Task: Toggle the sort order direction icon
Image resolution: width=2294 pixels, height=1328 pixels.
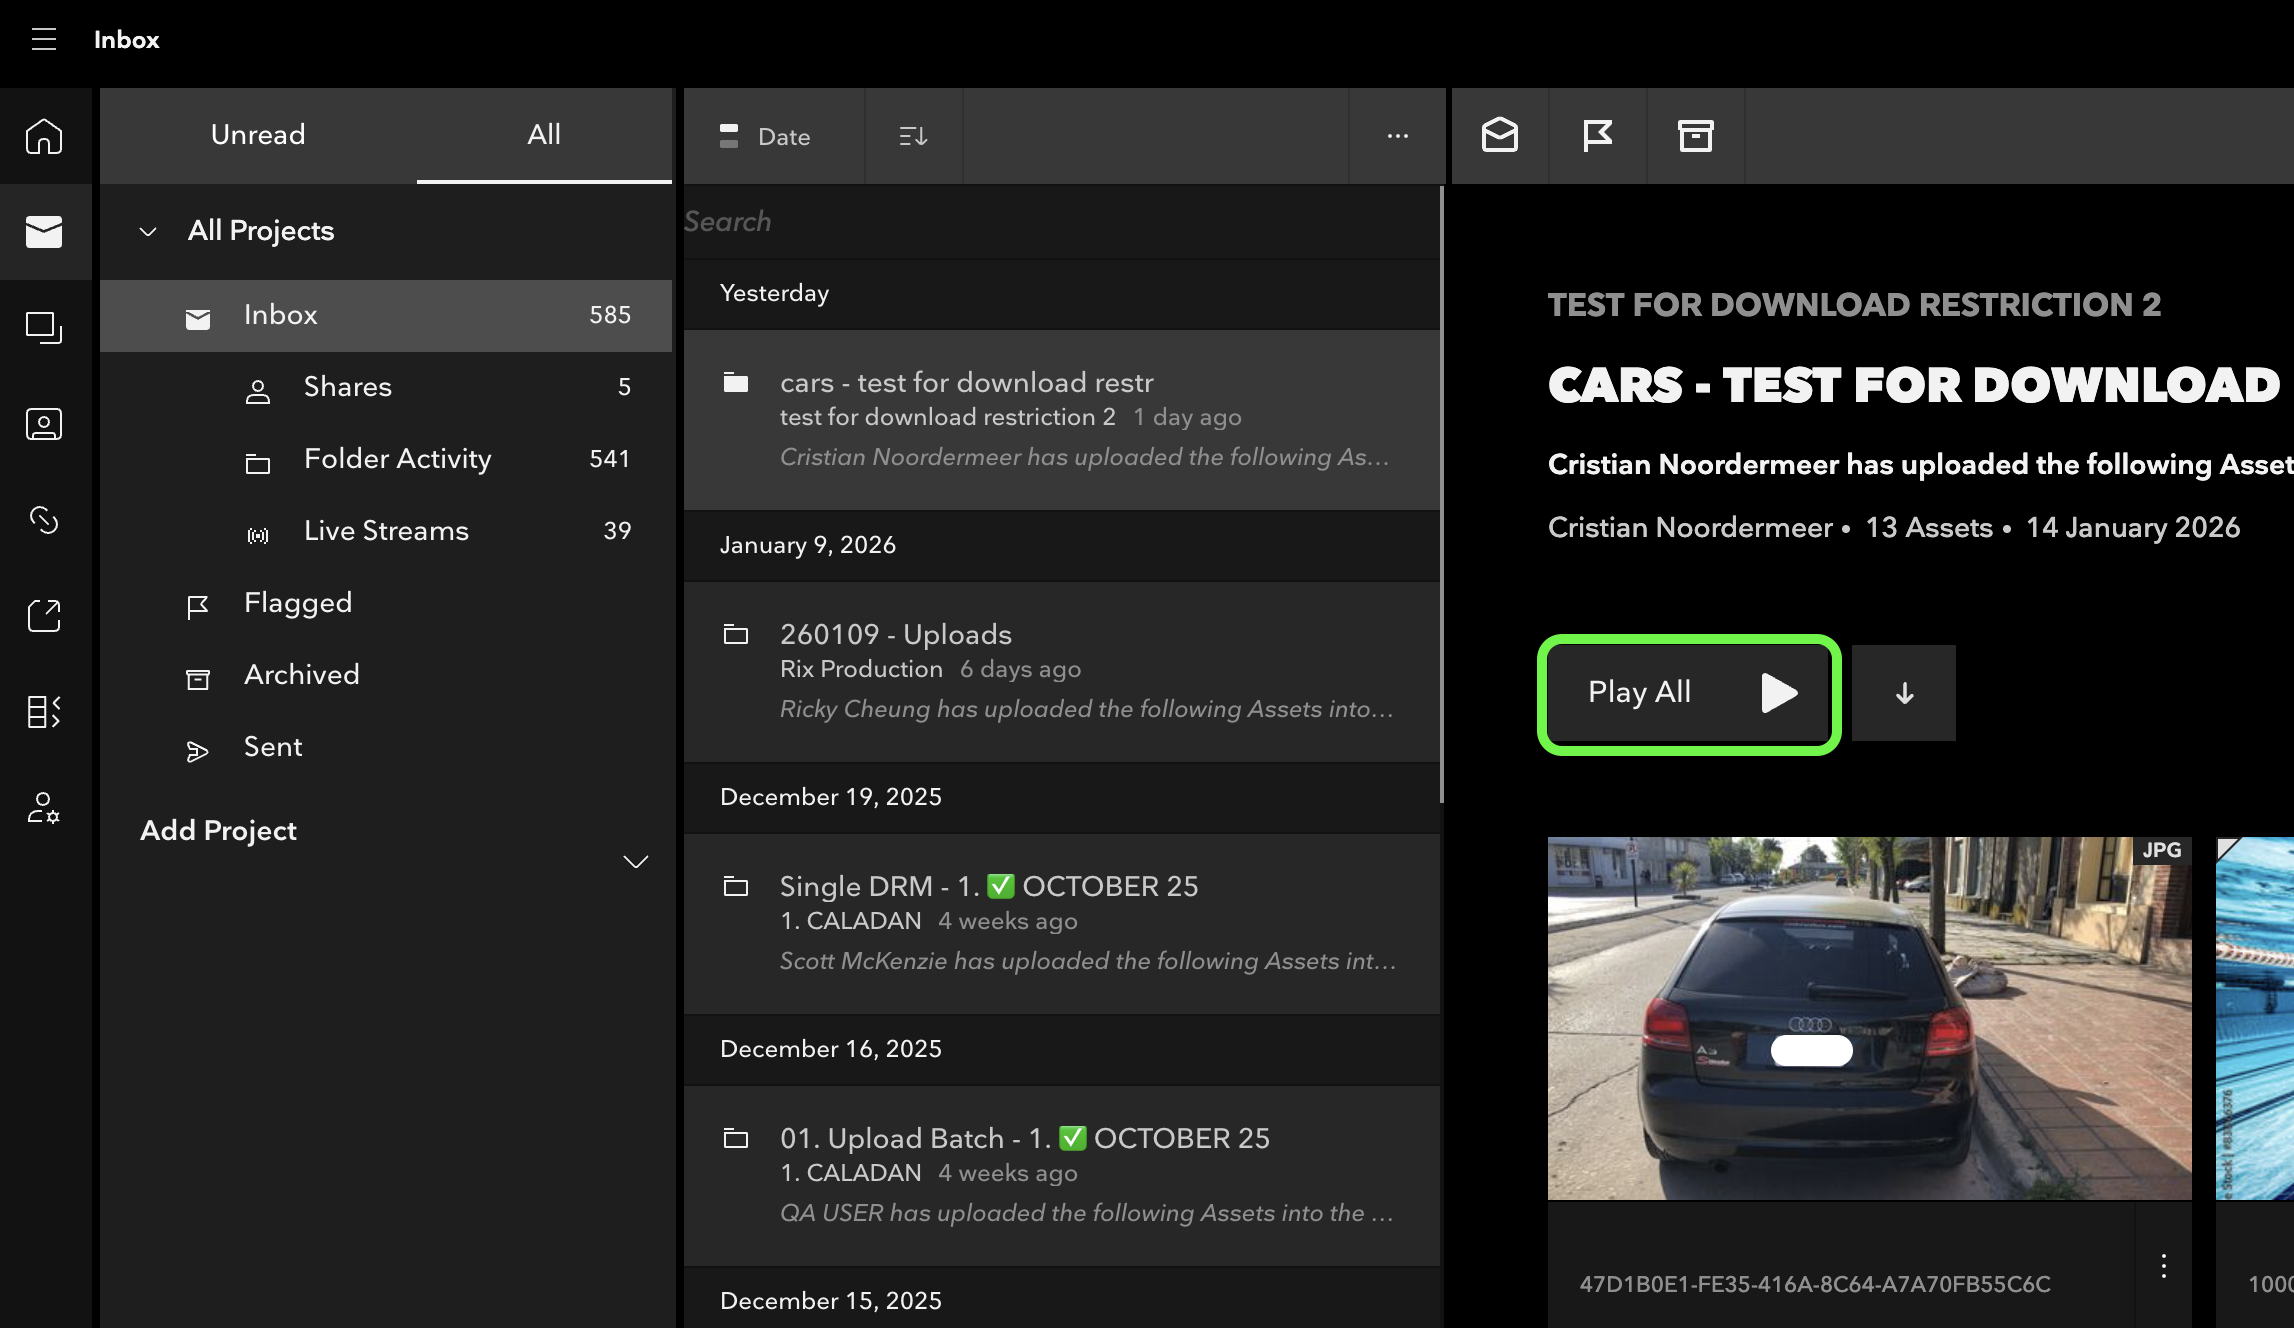Action: click(x=913, y=136)
